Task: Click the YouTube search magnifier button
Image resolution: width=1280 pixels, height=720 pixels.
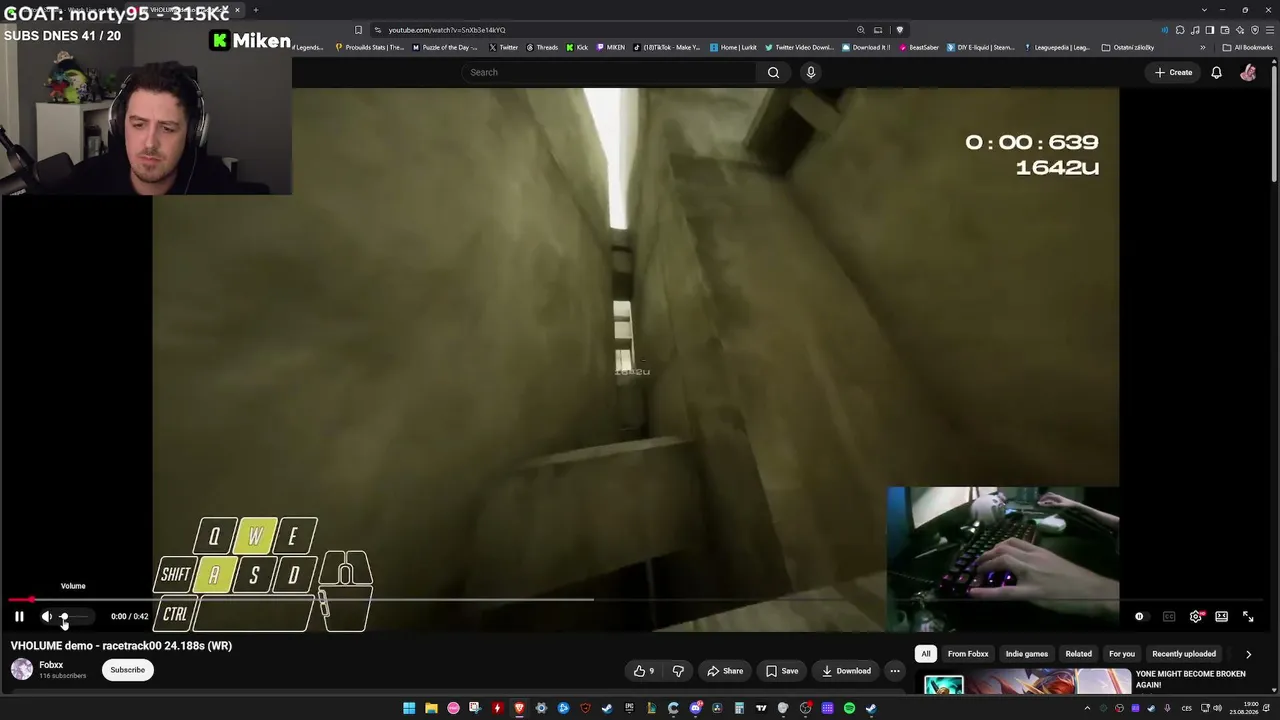Action: (773, 72)
